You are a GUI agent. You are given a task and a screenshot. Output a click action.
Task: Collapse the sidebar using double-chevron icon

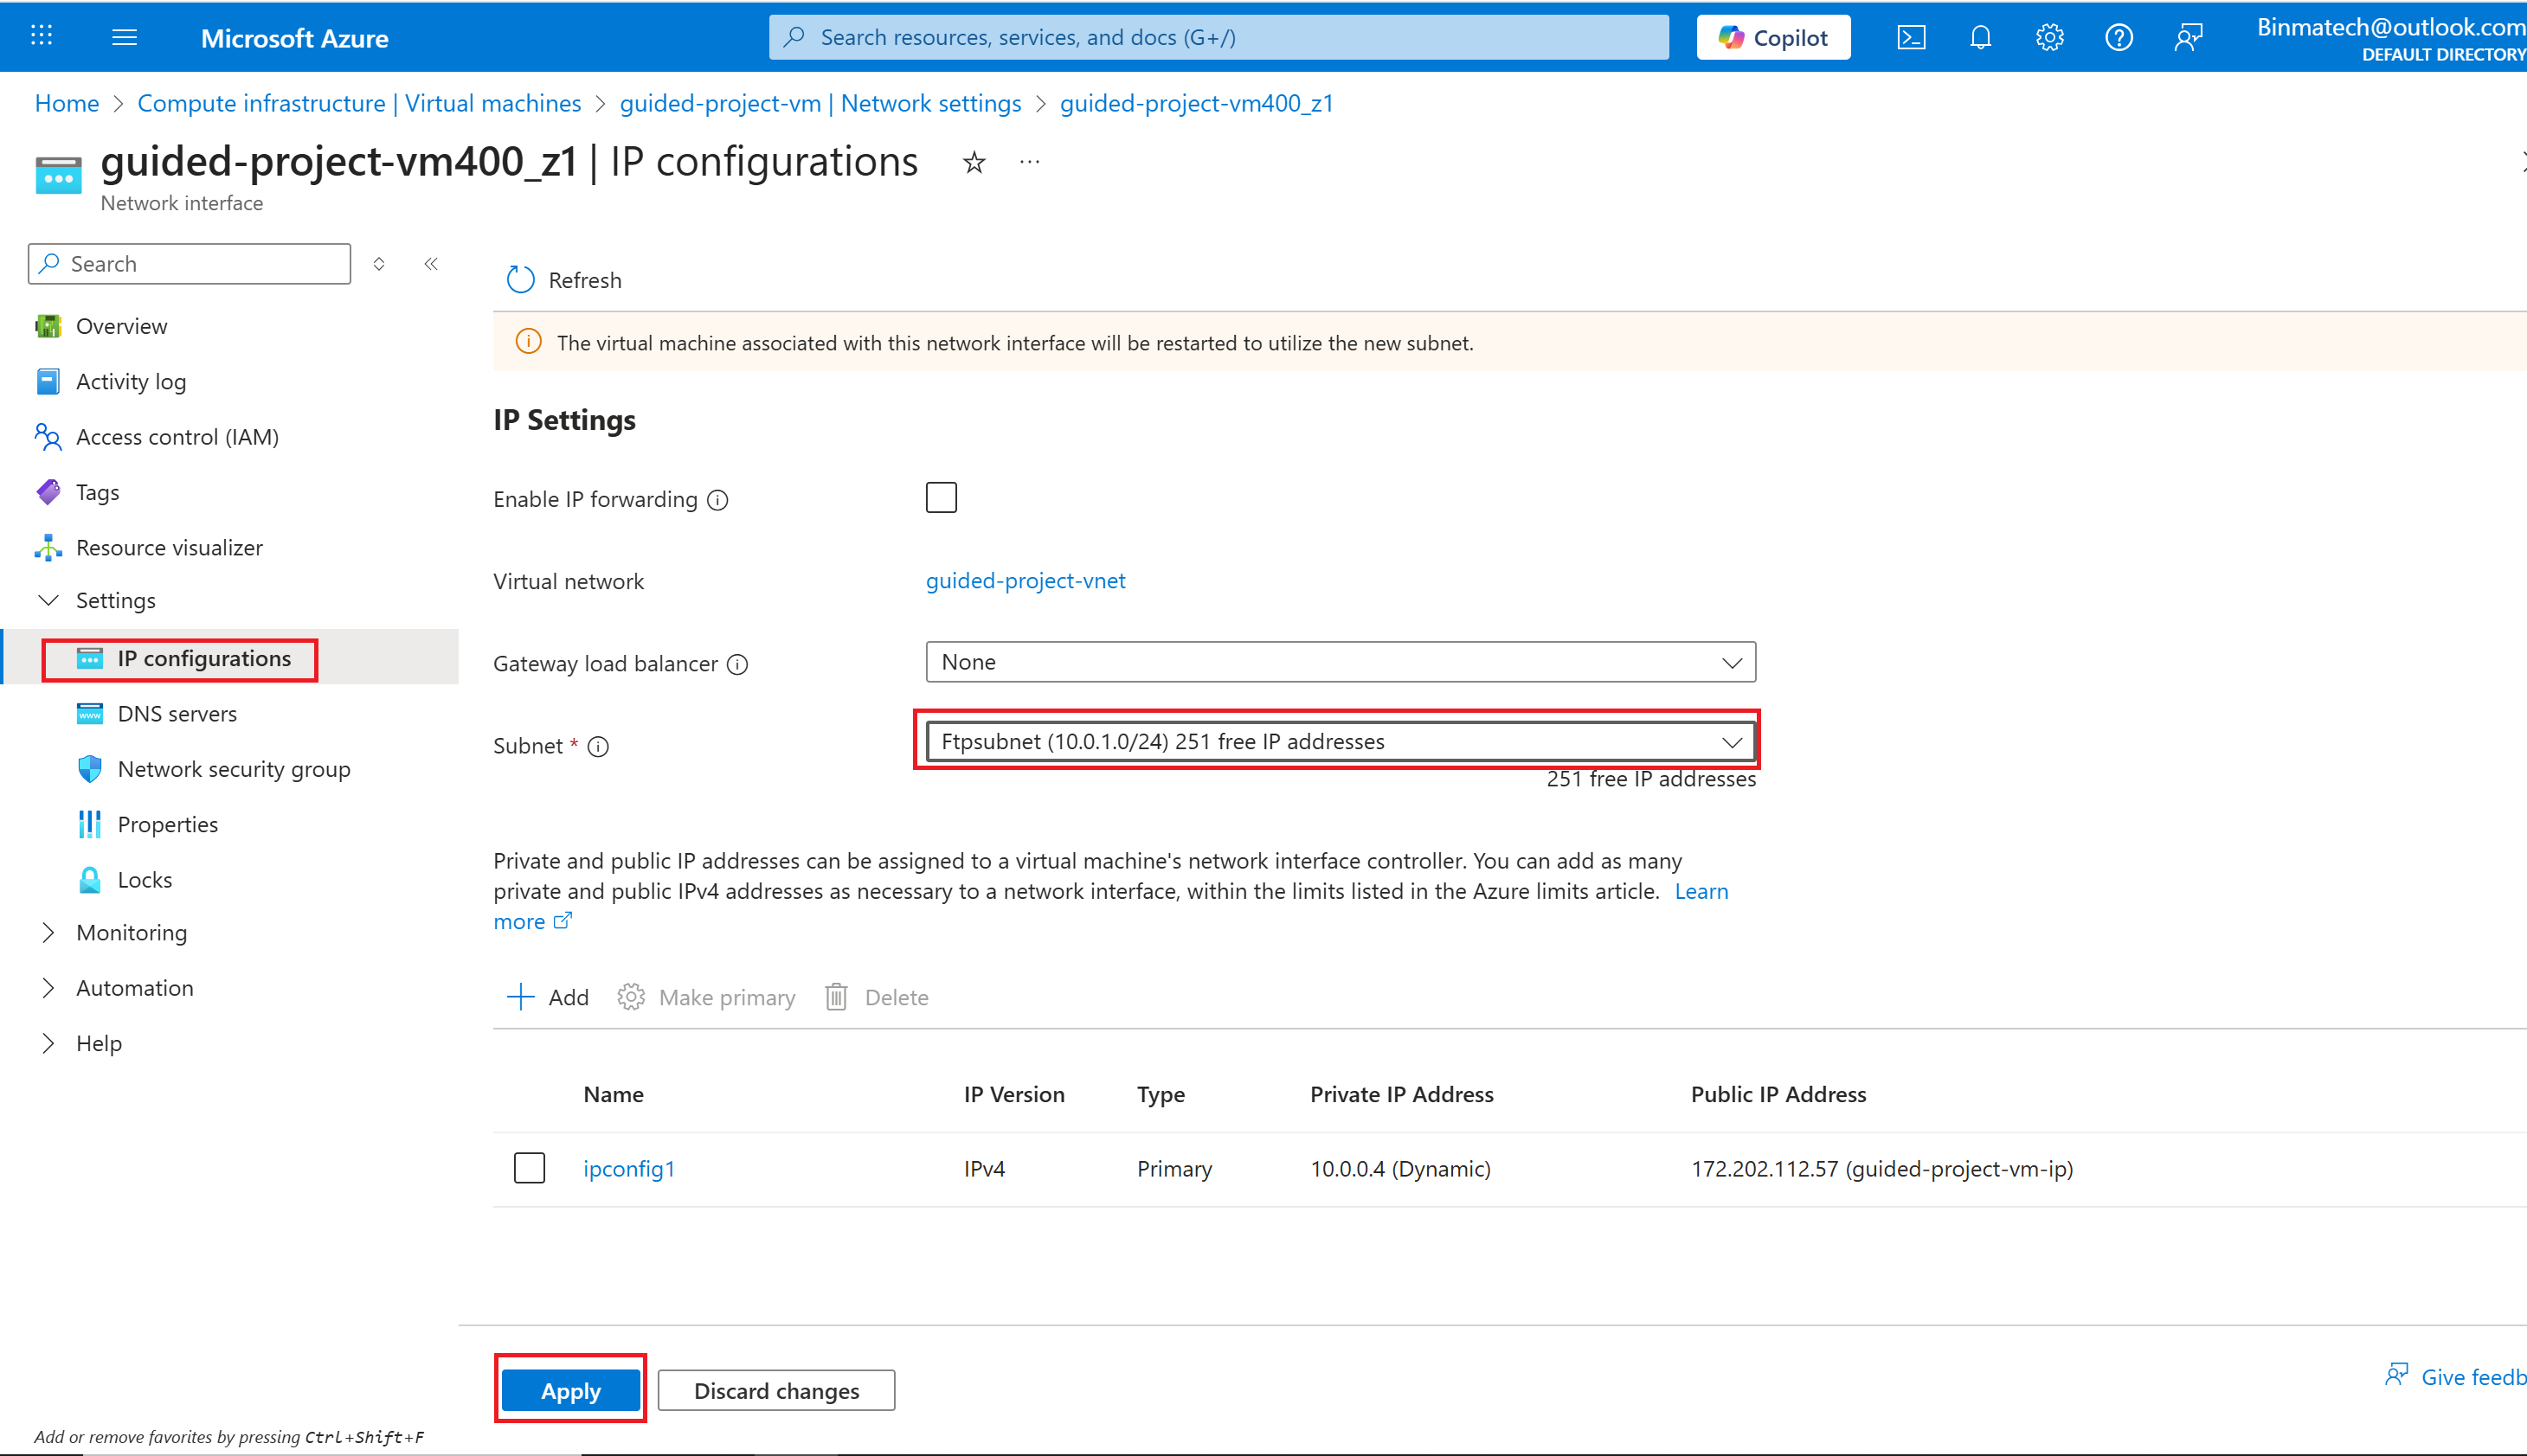(431, 264)
